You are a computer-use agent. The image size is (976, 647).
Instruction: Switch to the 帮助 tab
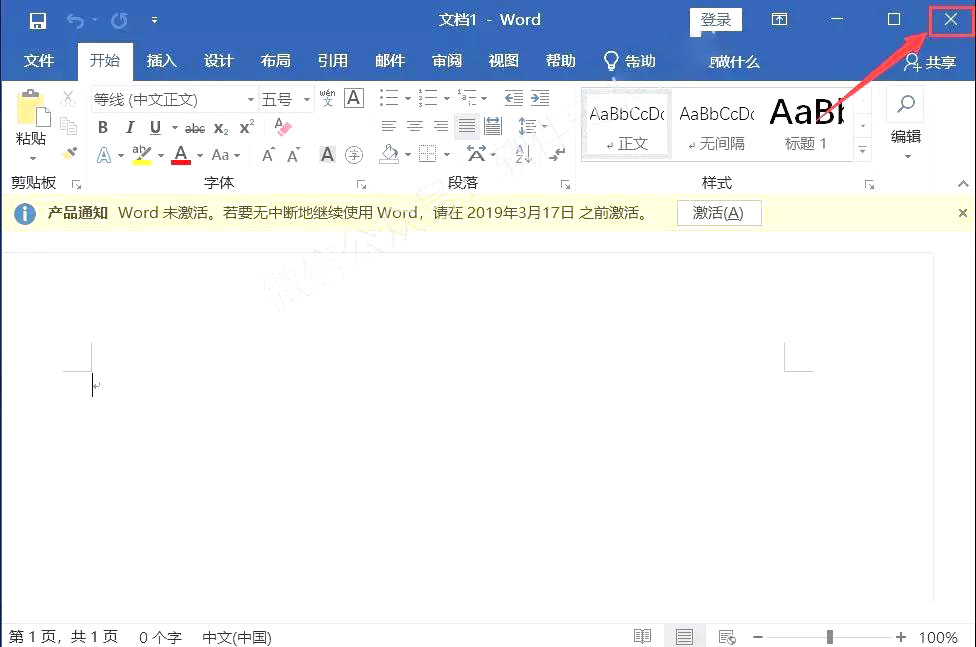(x=560, y=61)
